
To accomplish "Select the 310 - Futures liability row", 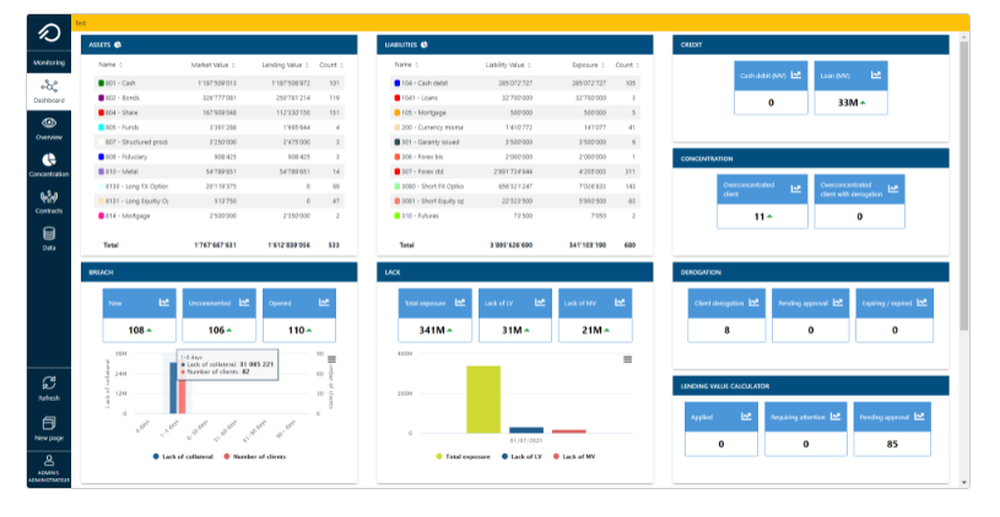I will coord(515,215).
